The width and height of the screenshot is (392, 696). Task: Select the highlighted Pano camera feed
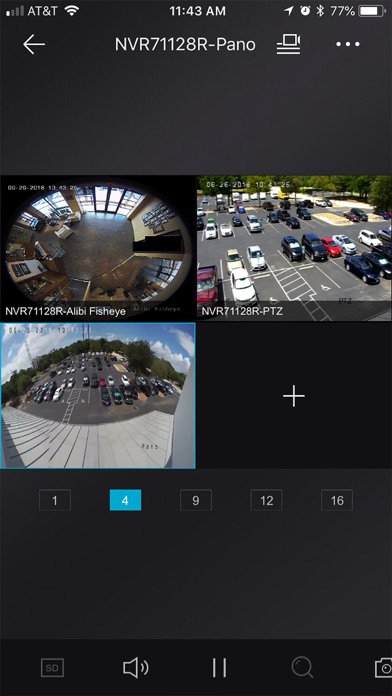tap(98, 395)
